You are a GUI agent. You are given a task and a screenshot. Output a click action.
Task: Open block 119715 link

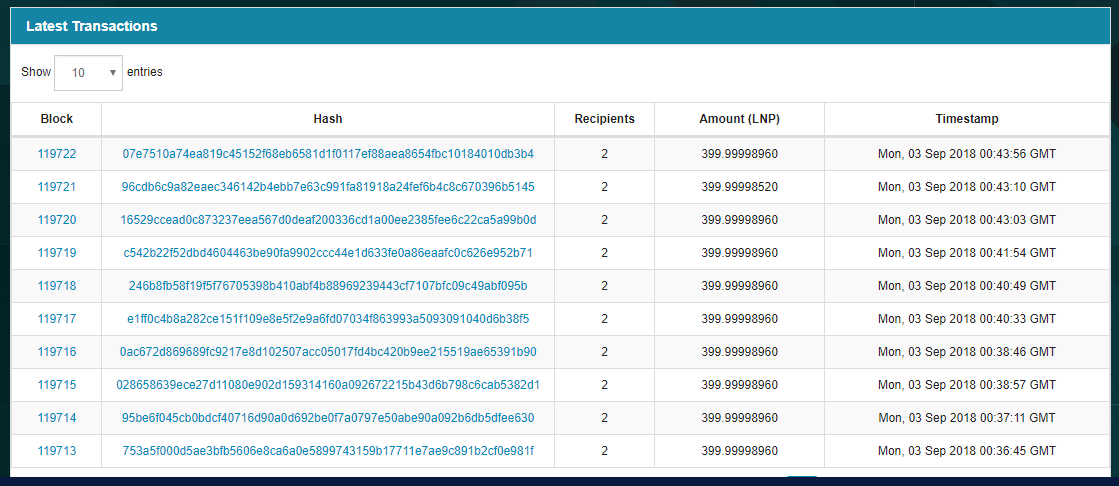coord(57,385)
